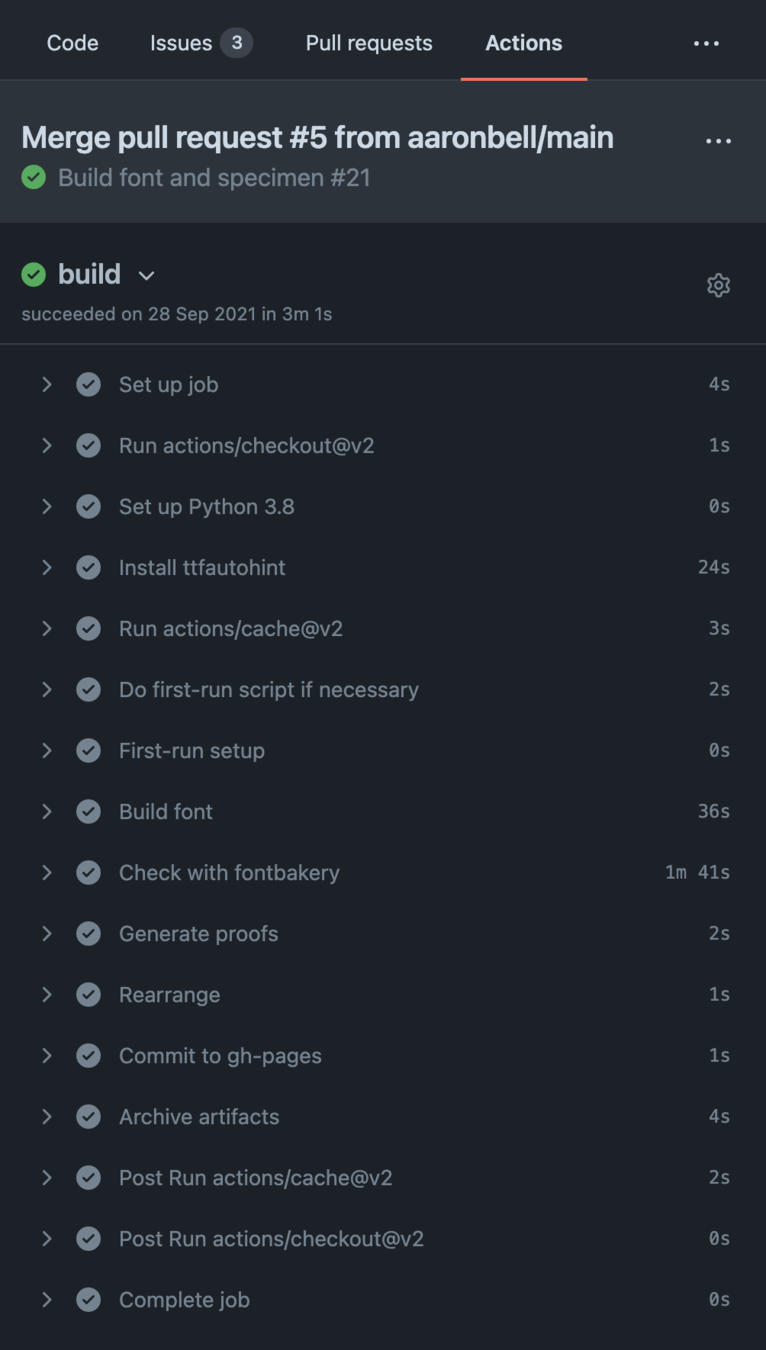This screenshot has height=1350, width=766.
Task: Open the repository navigation overflow menu
Action: (x=706, y=43)
